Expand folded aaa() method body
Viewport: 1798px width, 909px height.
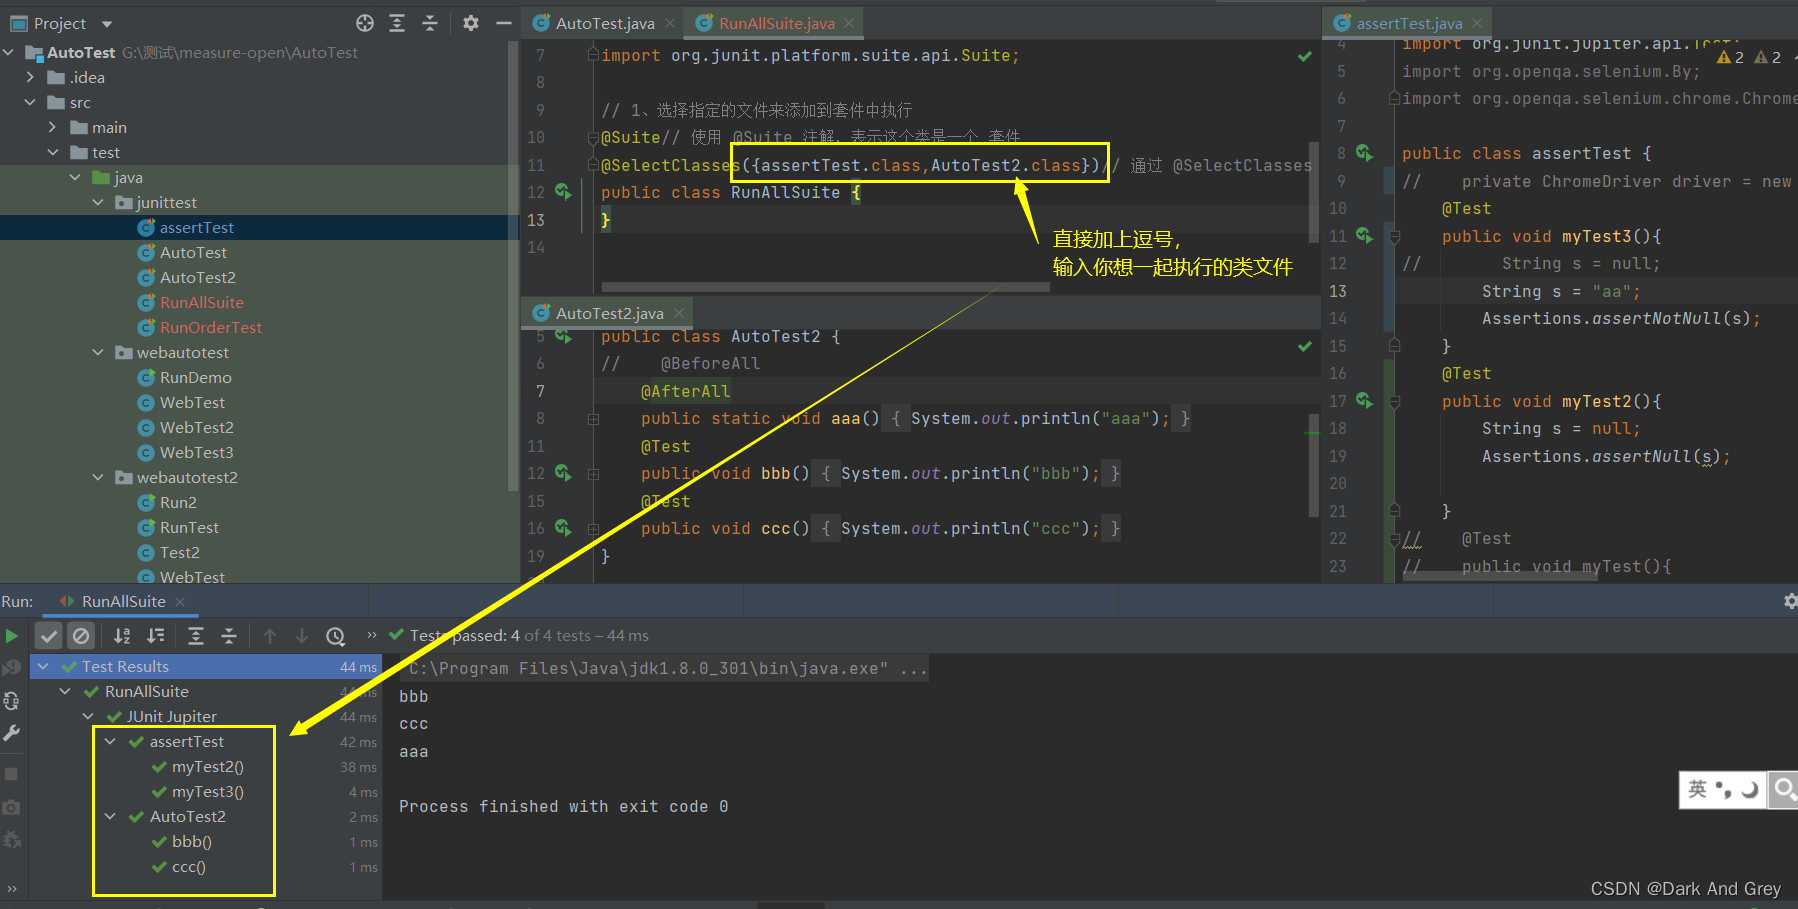(593, 419)
